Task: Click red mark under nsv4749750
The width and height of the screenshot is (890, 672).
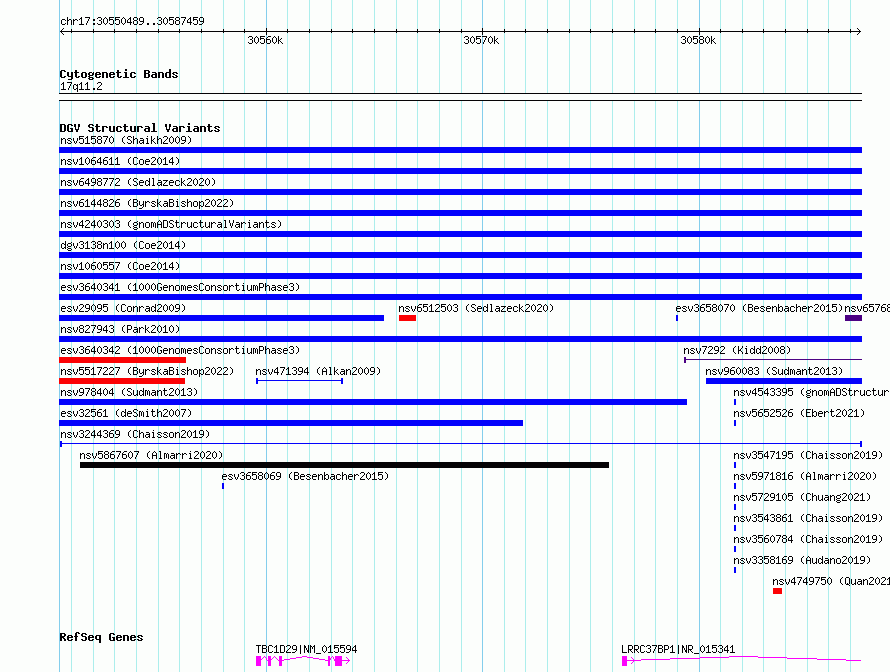Action: click(778, 591)
